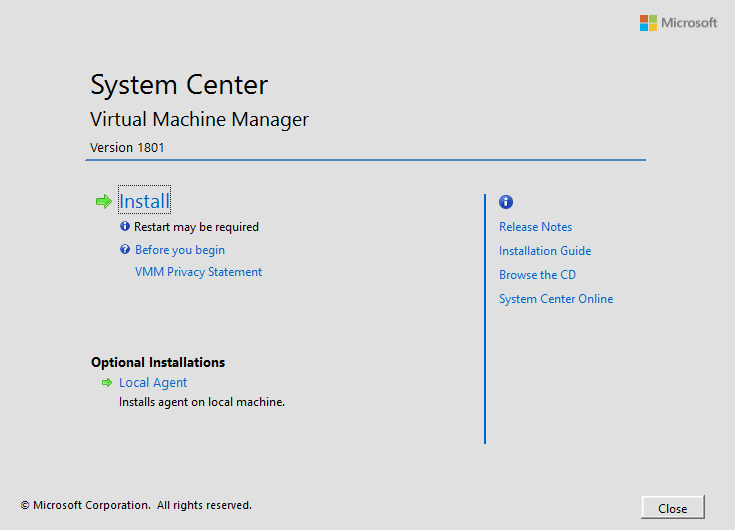735x530 pixels.
Task: Click the Microsoft Corporation copyright text
Action: tap(136, 505)
